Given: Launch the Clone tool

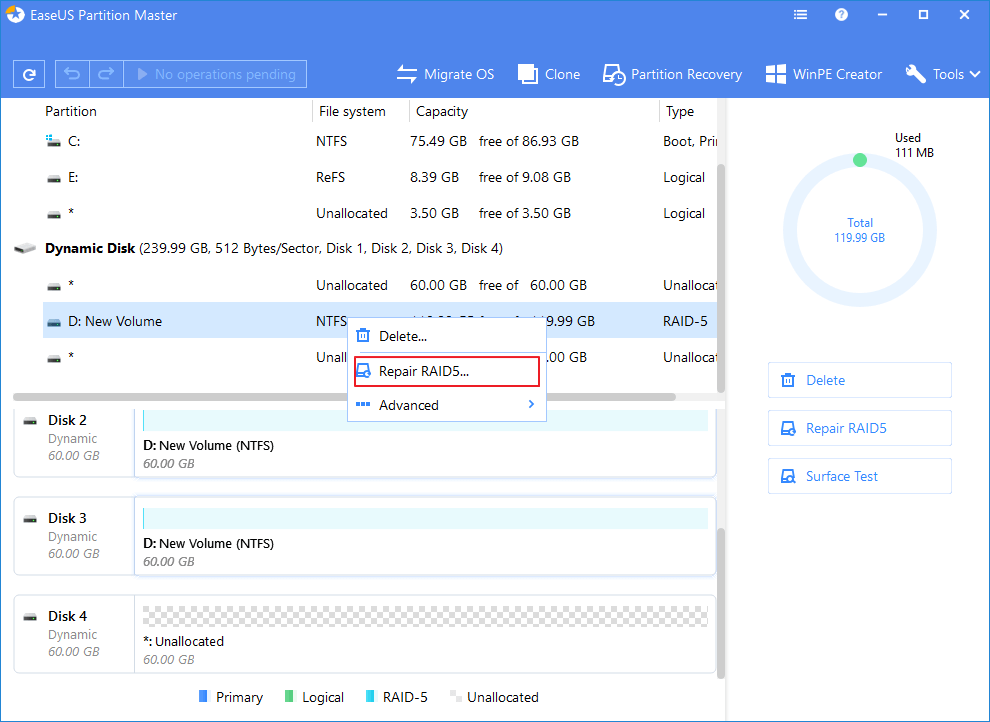Looking at the screenshot, I should pos(549,74).
